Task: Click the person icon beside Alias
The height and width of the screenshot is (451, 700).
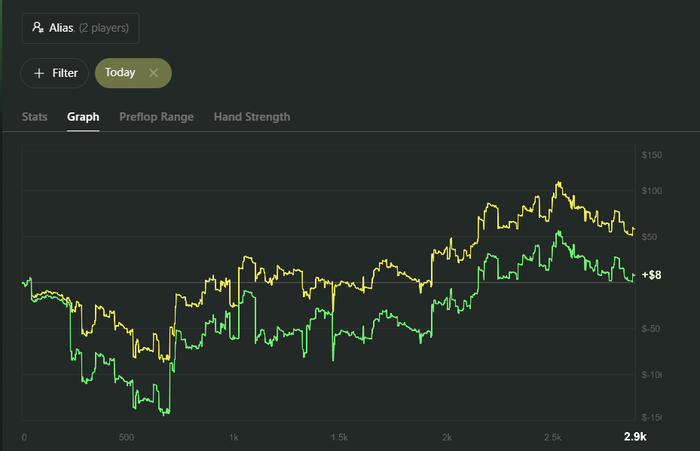Action: tap(37, 28)
